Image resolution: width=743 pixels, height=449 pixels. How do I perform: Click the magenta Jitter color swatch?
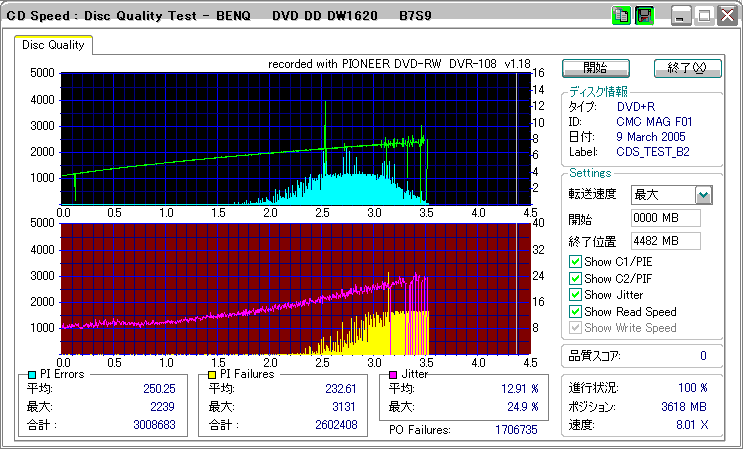coord(393,375)
